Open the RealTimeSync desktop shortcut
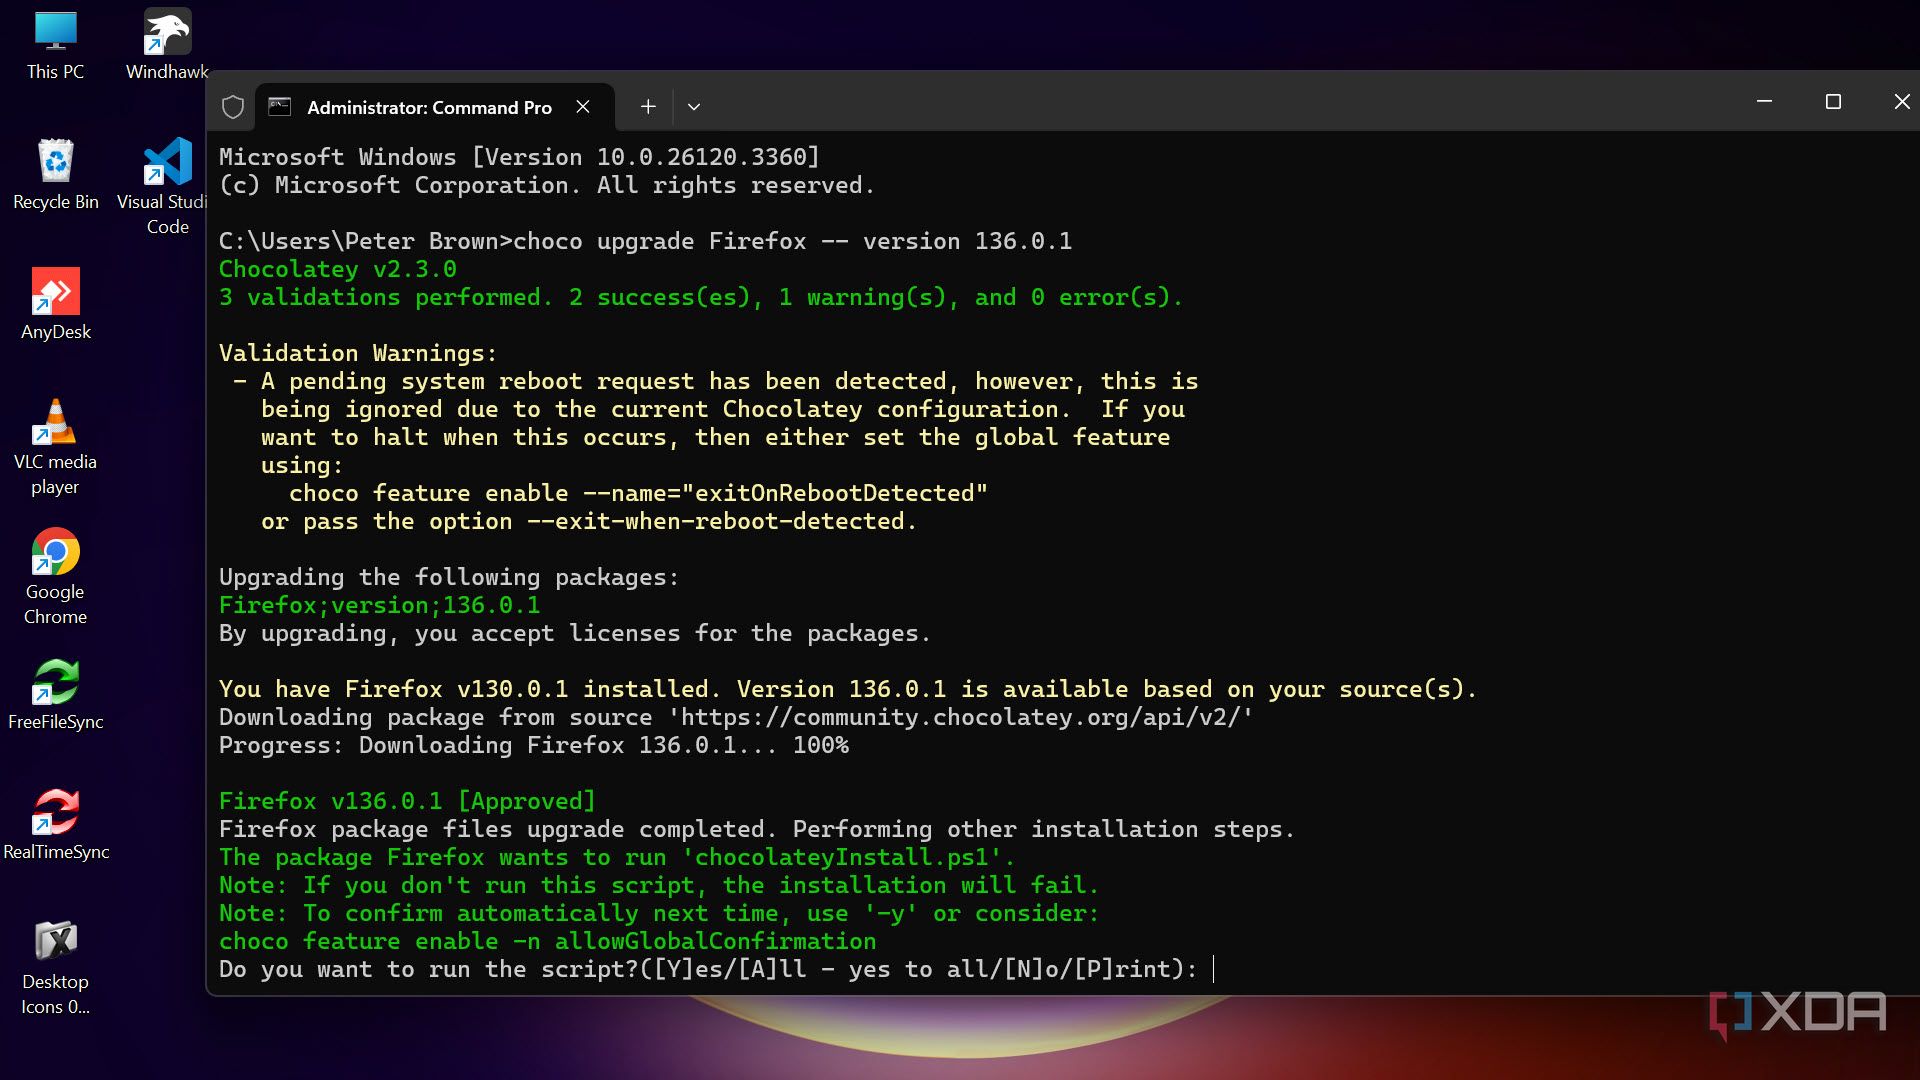The image size is (1920, 1080). 55,813
